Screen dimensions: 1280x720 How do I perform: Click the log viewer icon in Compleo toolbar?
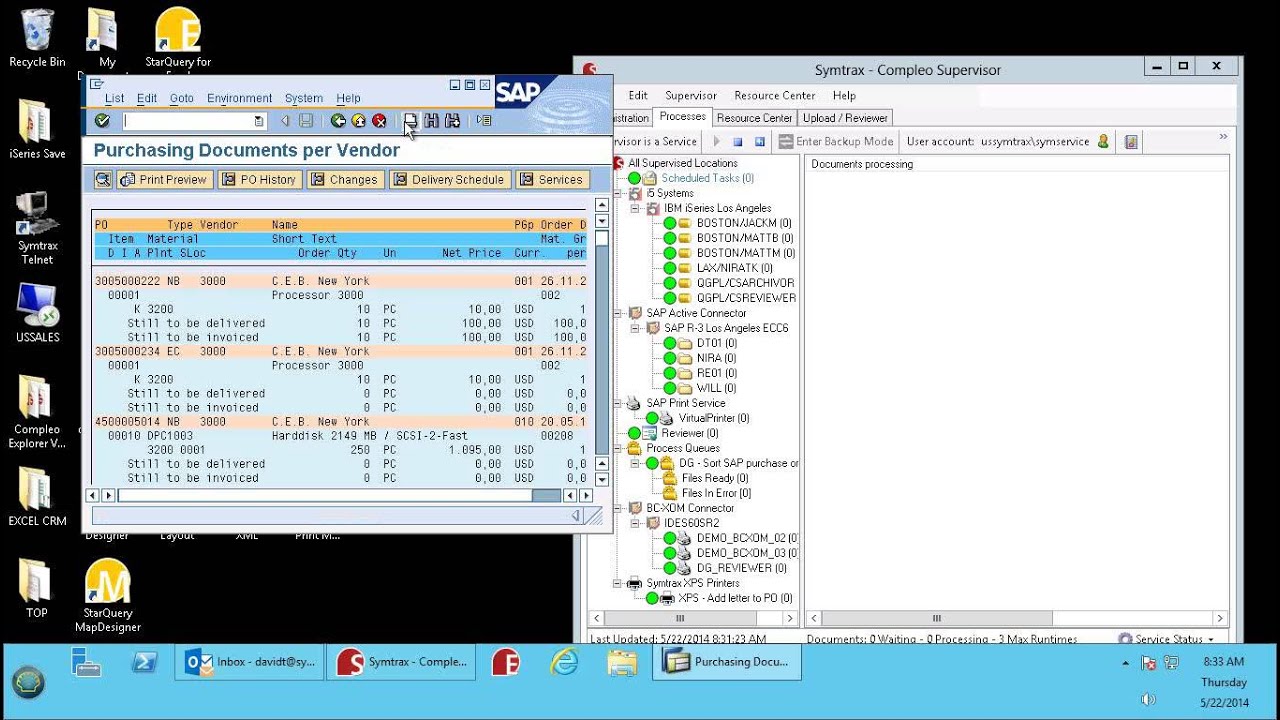(x=1131, y=142)
